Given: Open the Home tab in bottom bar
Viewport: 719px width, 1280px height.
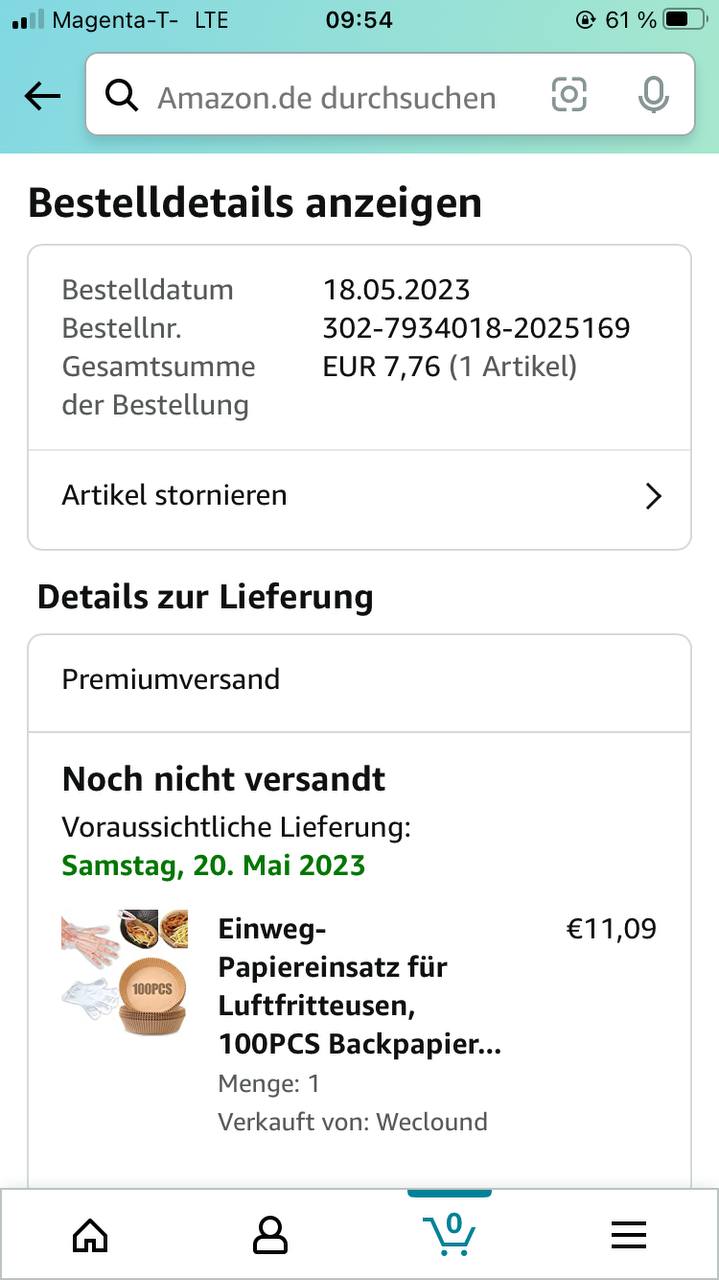Looking at the screenshot, I should 90,1235.
